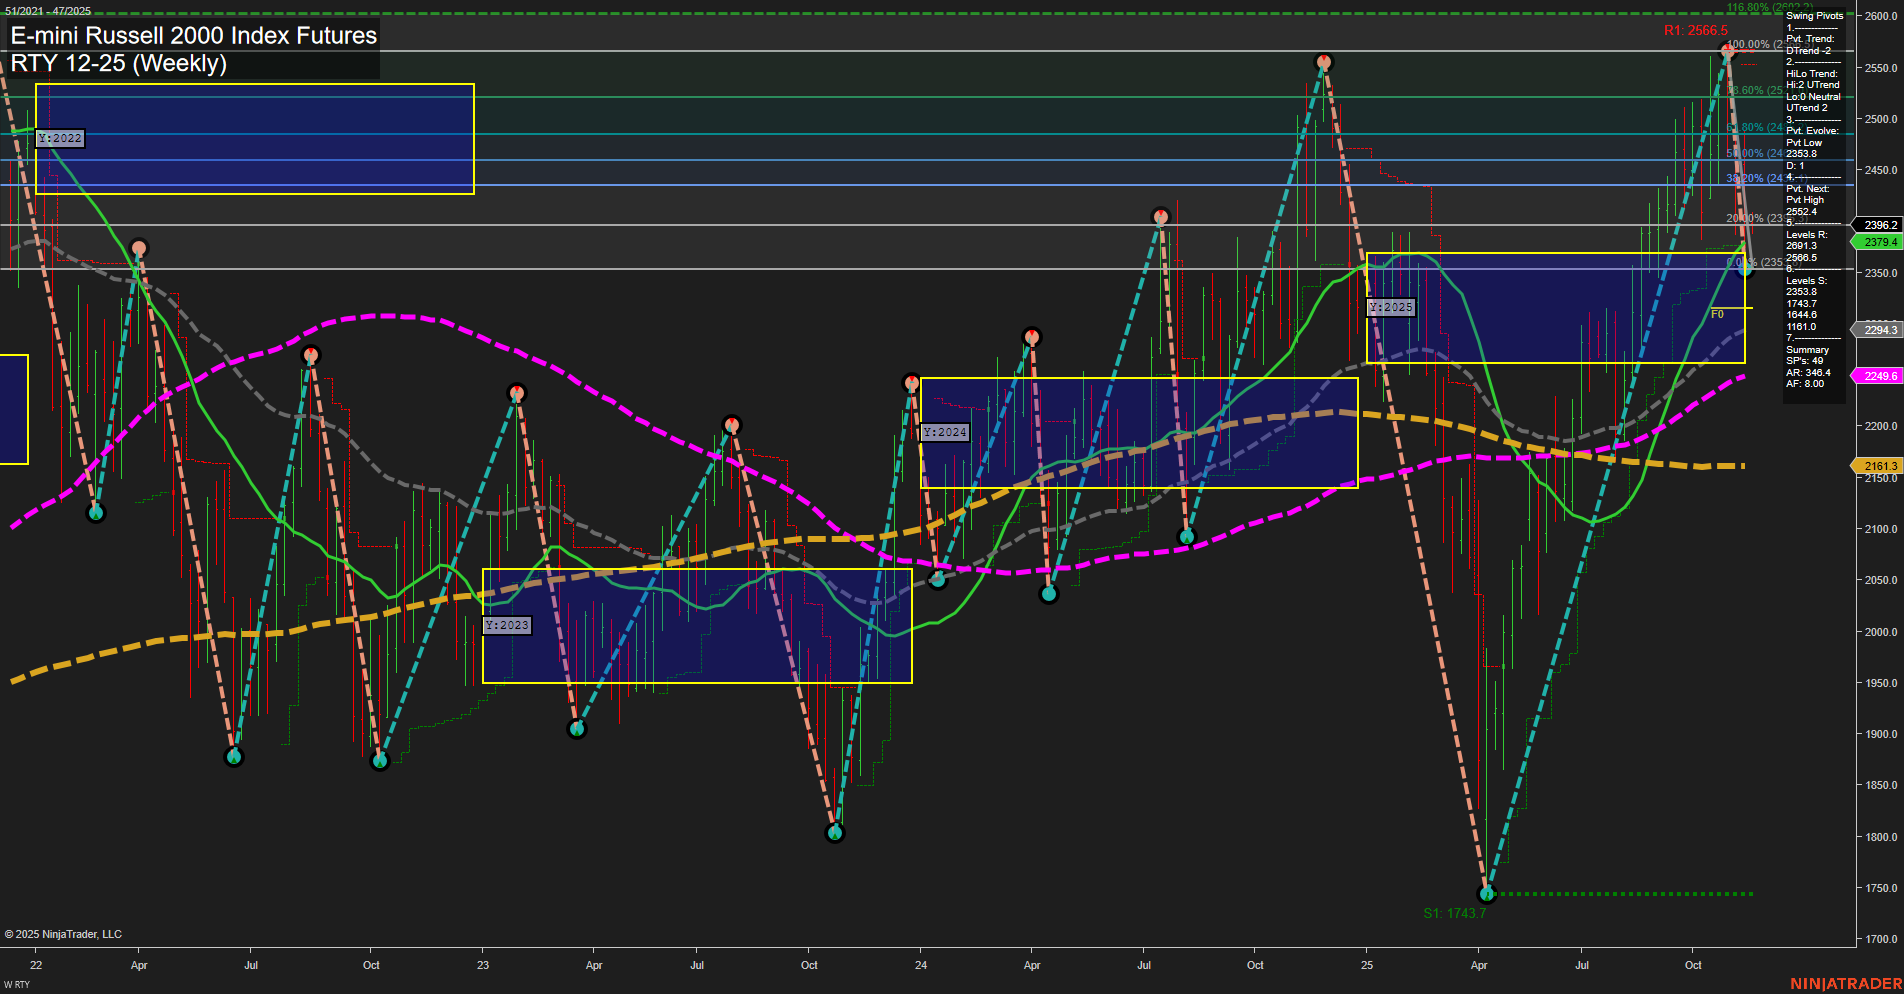Click the Y:2024 range box label
The width and height of the screenshot is (1904, 994).
coord(944,432)
